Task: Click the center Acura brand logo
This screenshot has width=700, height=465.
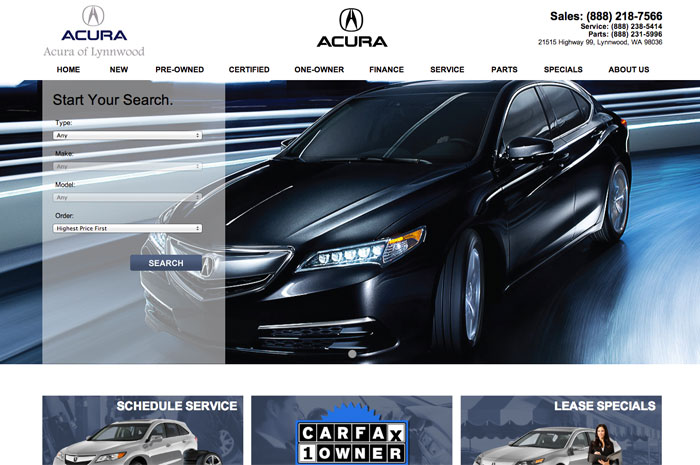Action: pos(352,28)
